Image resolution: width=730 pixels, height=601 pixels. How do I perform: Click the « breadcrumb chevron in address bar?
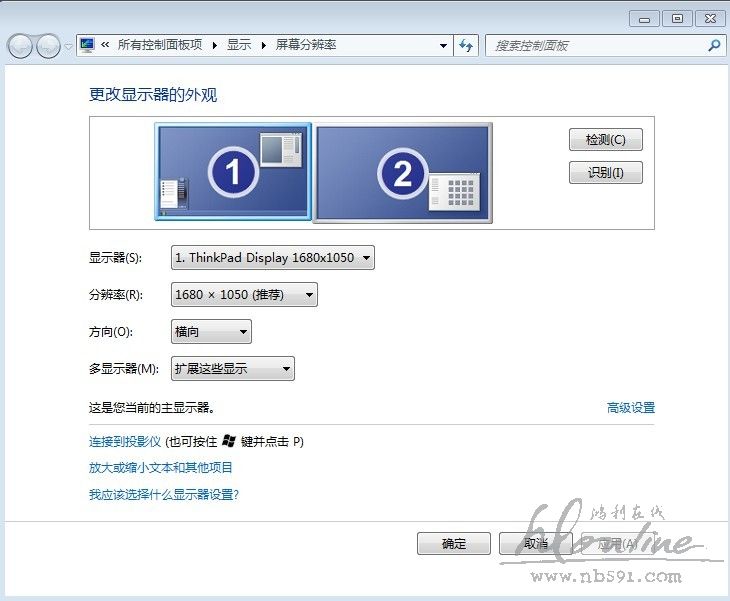click(x=105, y=45)
